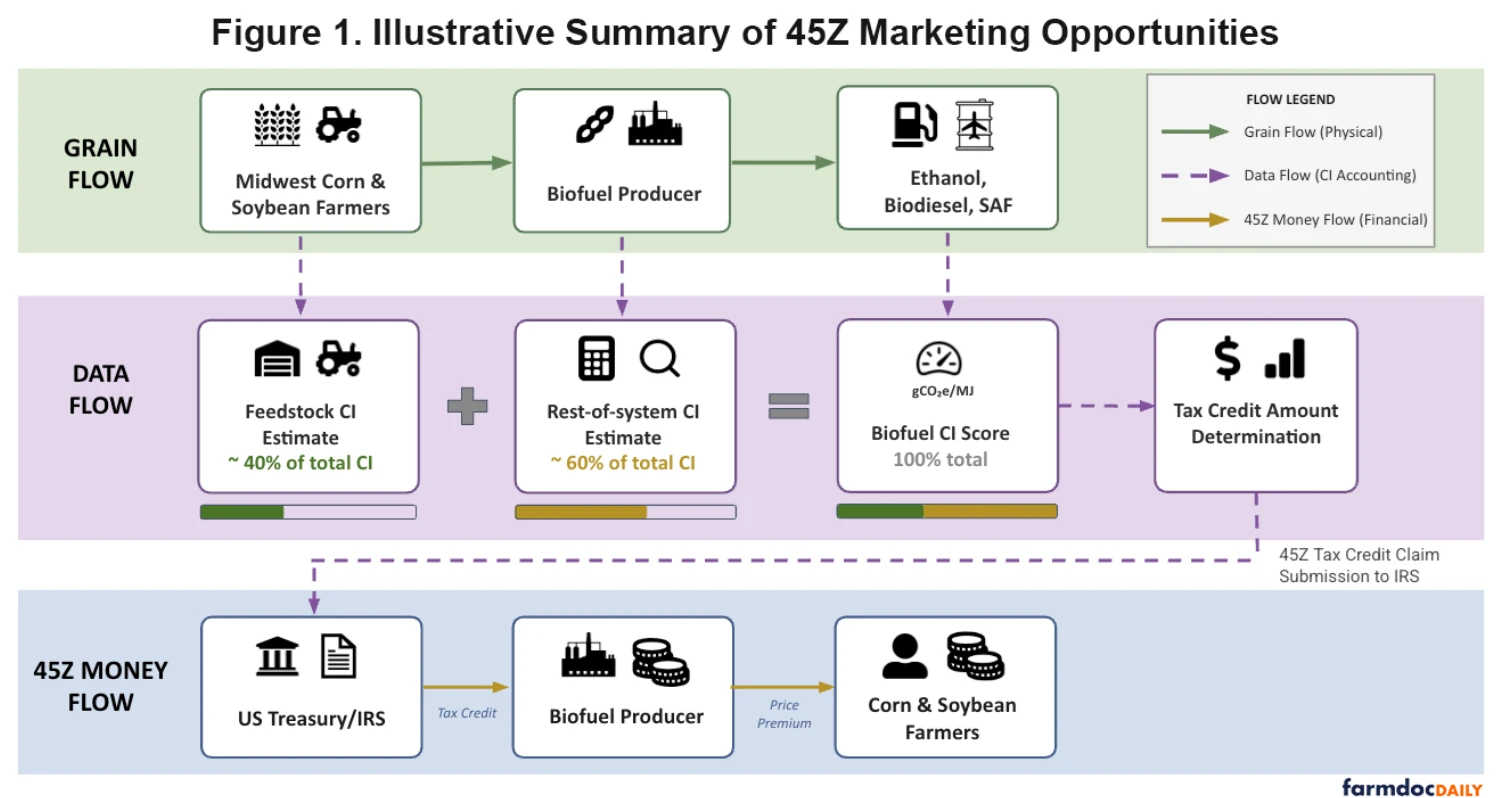This screenshot has height=798, width=1500.
Task: Click 'Data Flow (CI Accounting)' legend entry
Action: 1329,176
